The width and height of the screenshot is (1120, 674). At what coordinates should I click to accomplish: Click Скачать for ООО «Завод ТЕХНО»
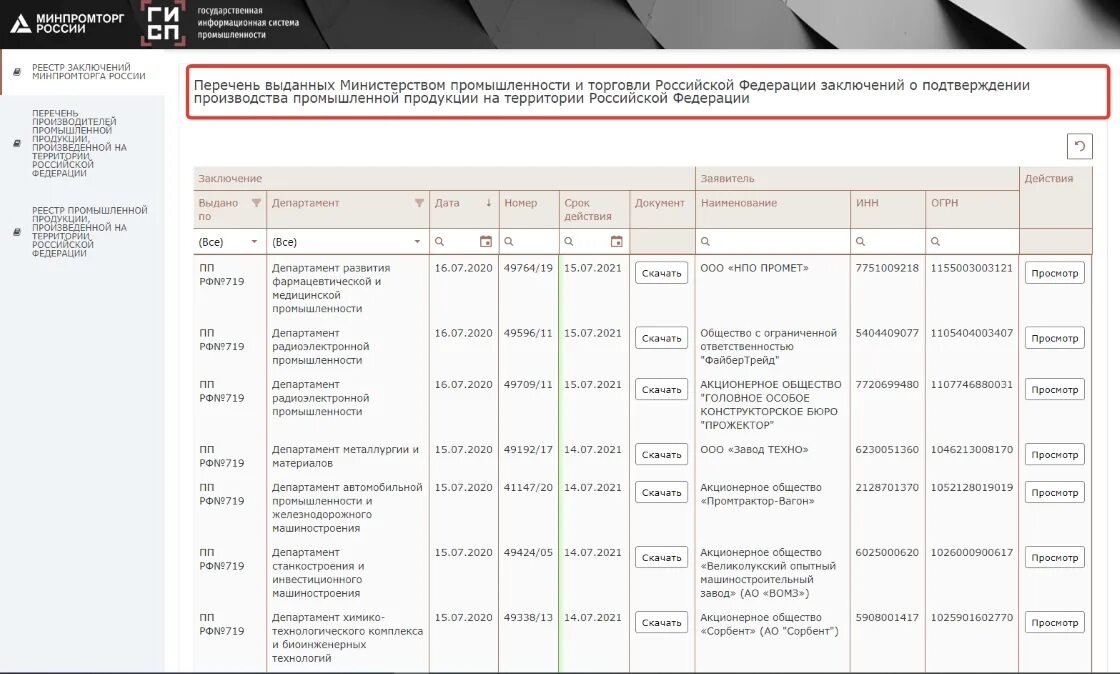pyautogui.click(x=661, y=454)
